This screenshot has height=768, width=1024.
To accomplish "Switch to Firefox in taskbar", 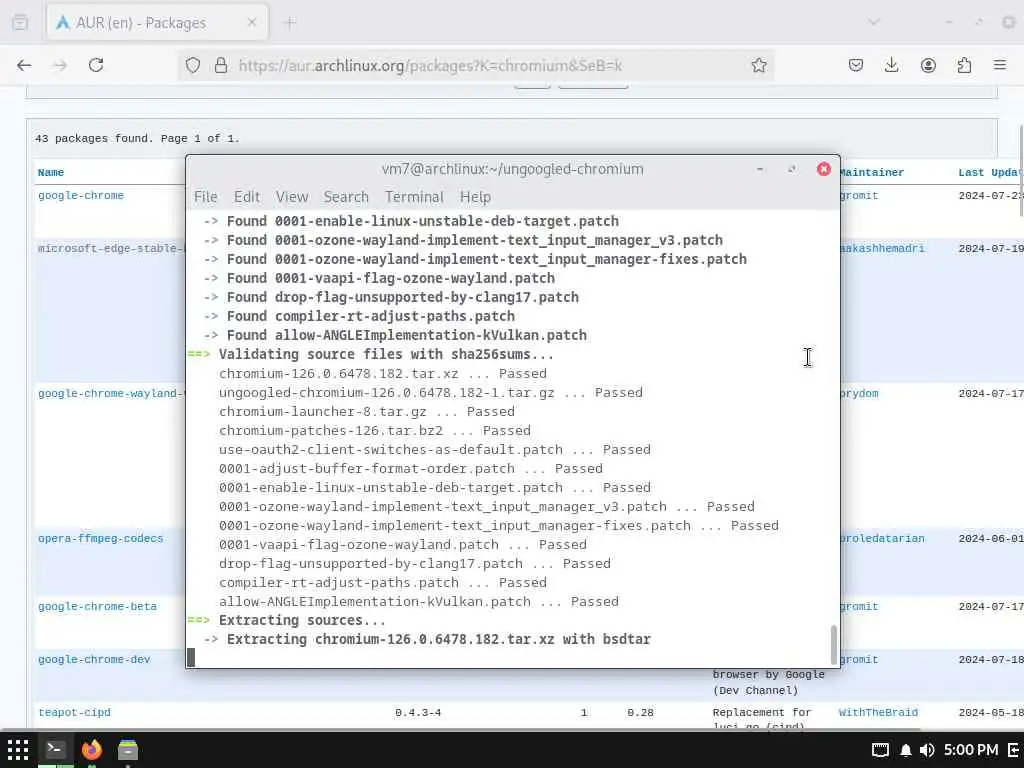I will click(92, 749).
